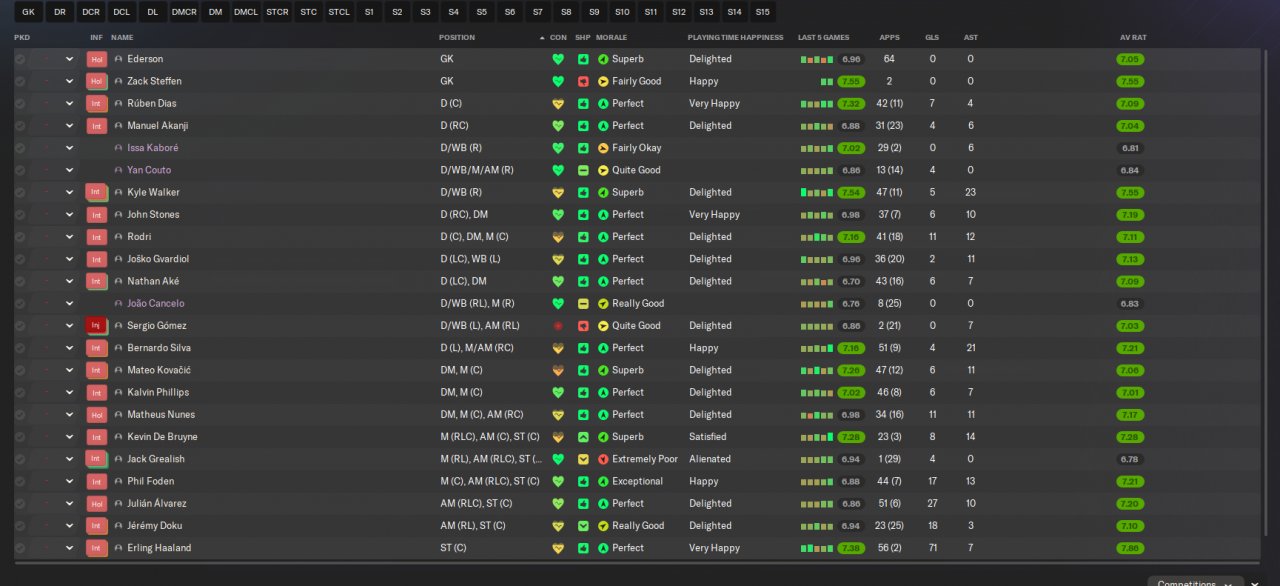This screenshot has height=586, width=1280.
Task: Toggle the picked checkbox for Kevin De Bruyne
Action: [20, 437]
